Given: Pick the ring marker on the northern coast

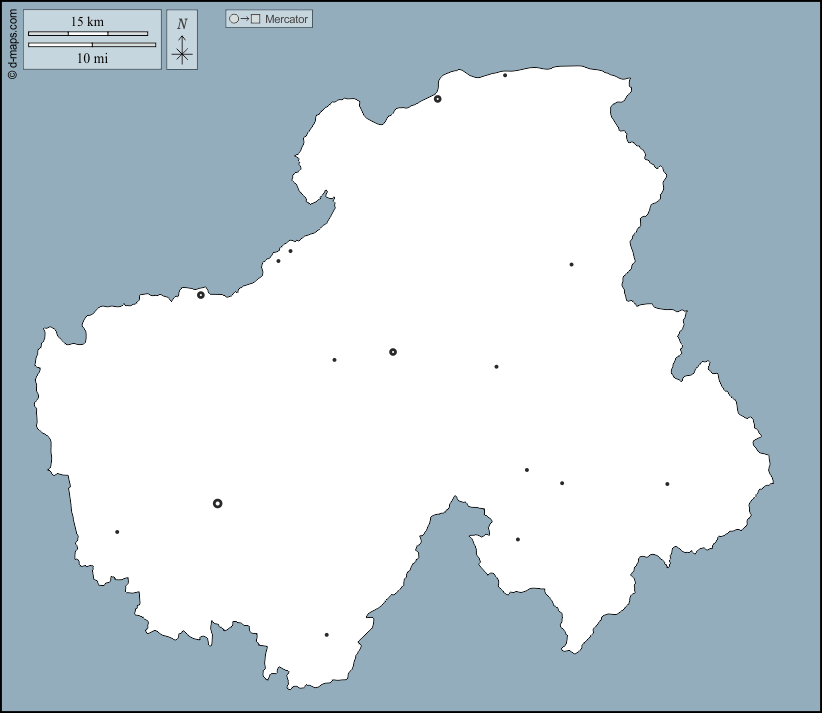Looking at the screenshot, I should click(438, 99).
